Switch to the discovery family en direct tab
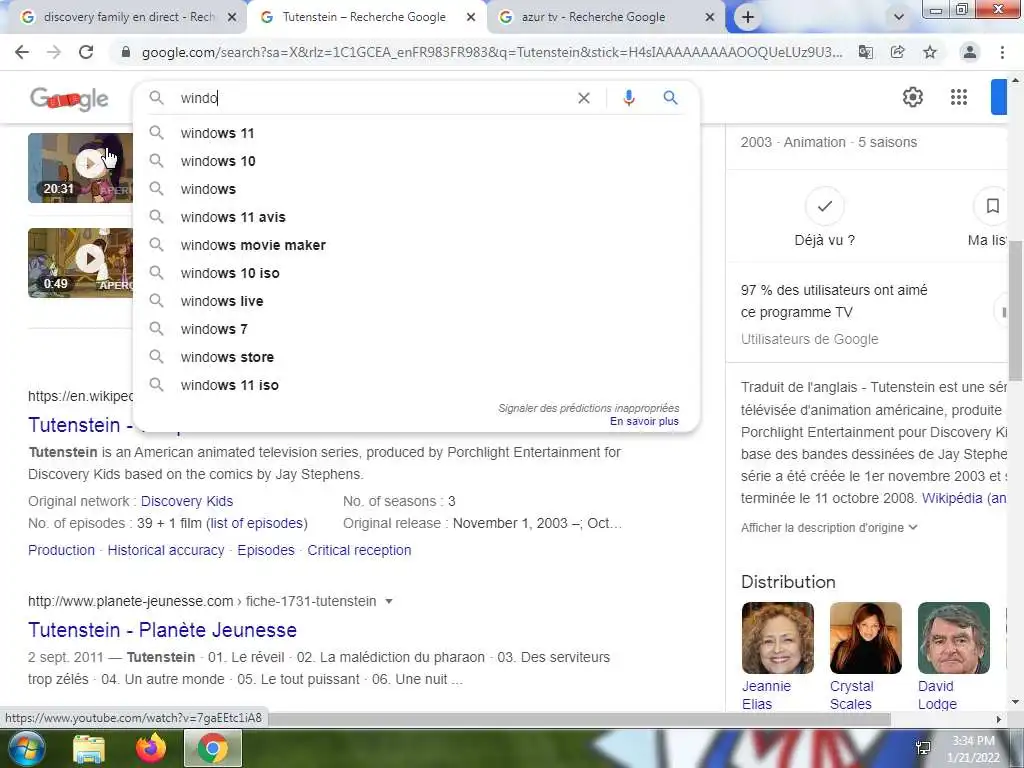This screenshot has height=768, width=1024. click(x=128, y=17)
